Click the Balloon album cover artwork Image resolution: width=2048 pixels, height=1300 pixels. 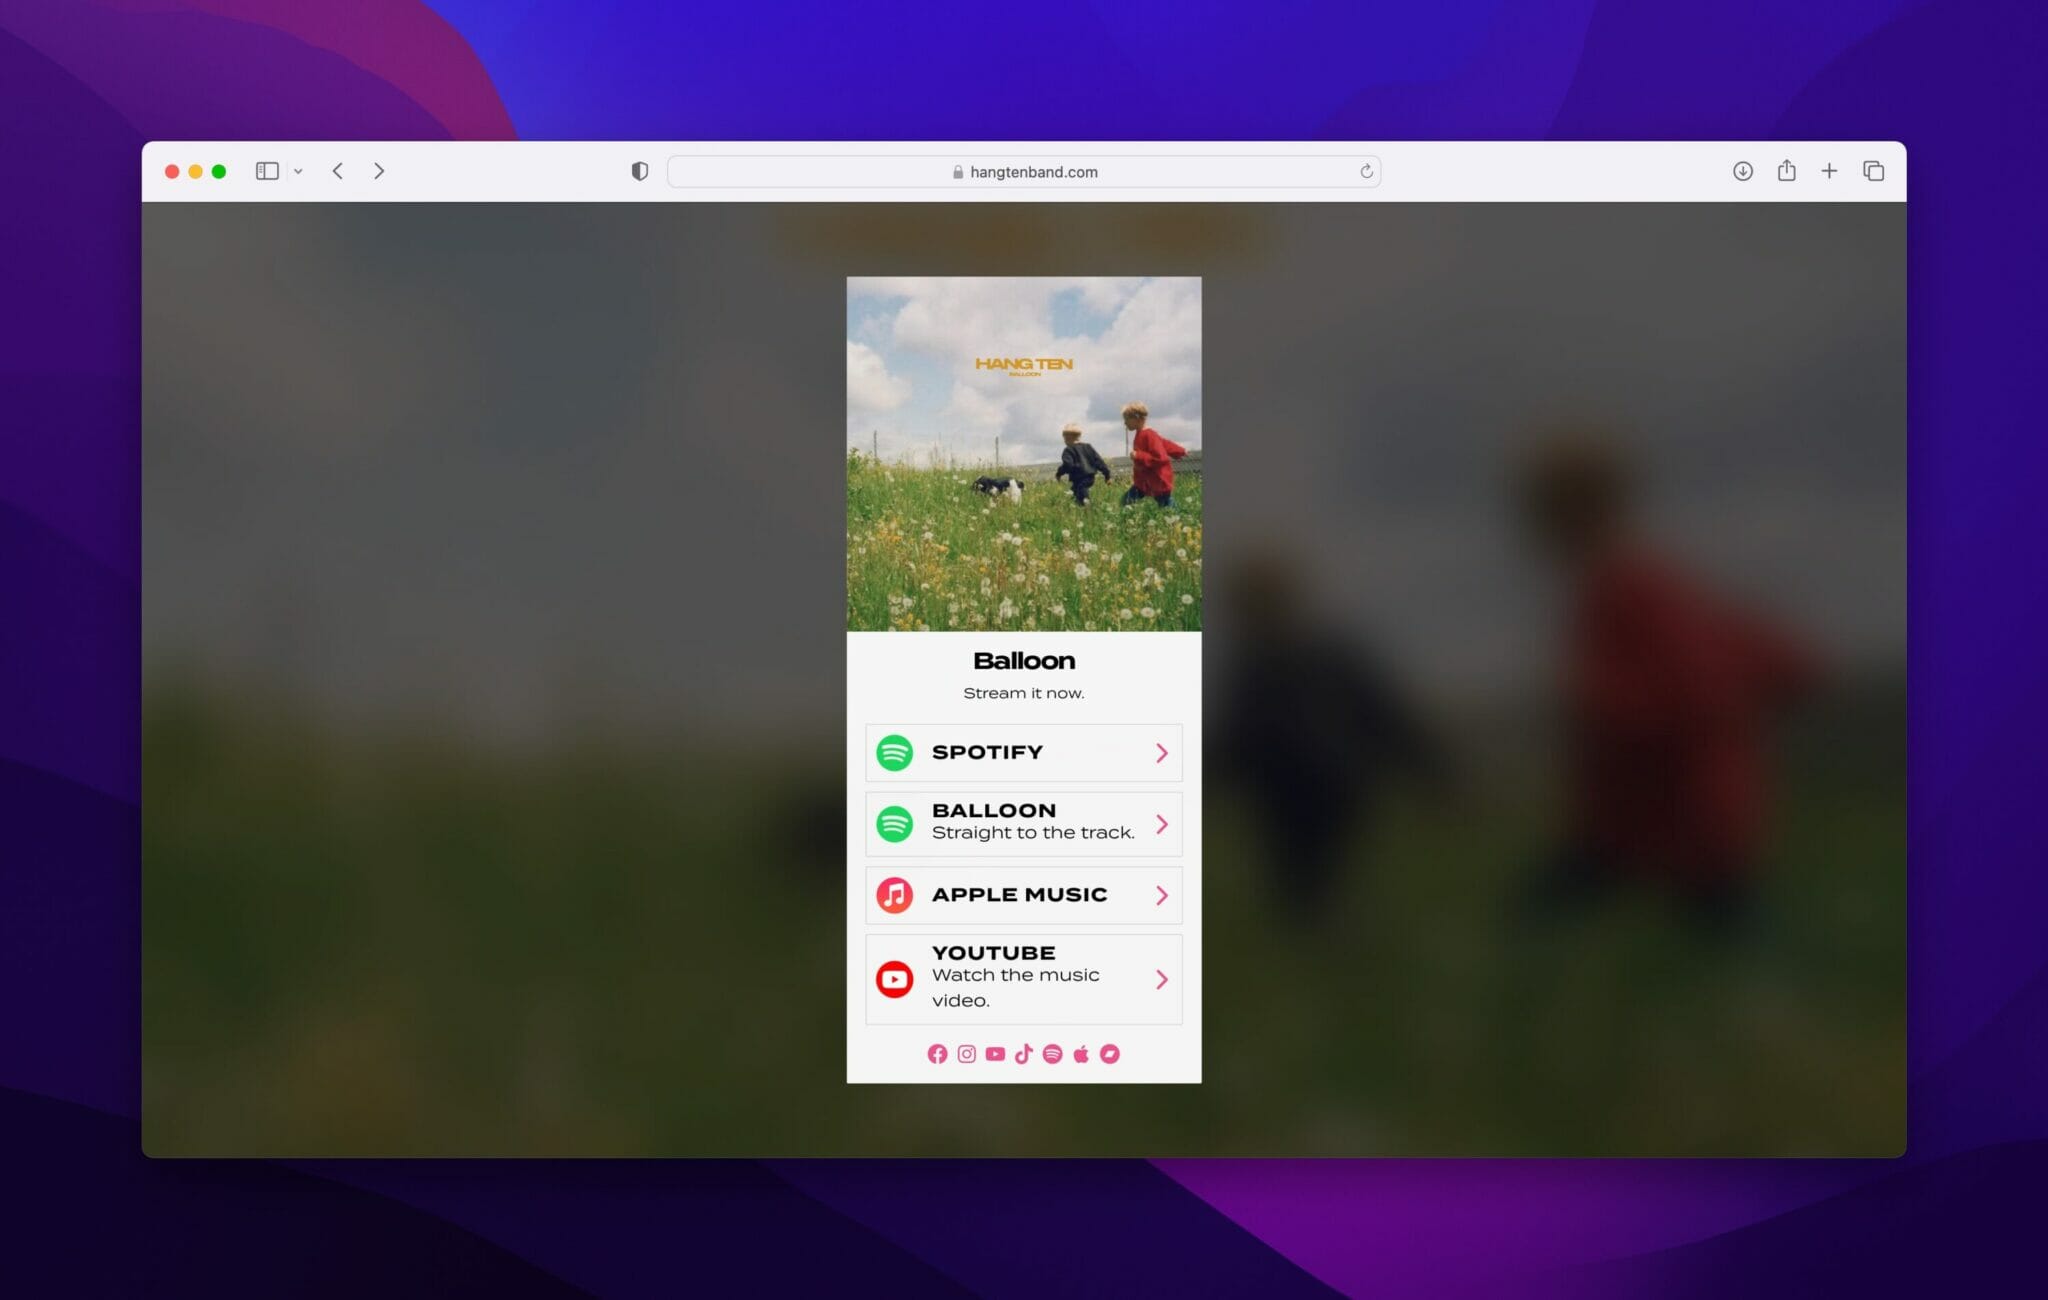pos(1024,454)
